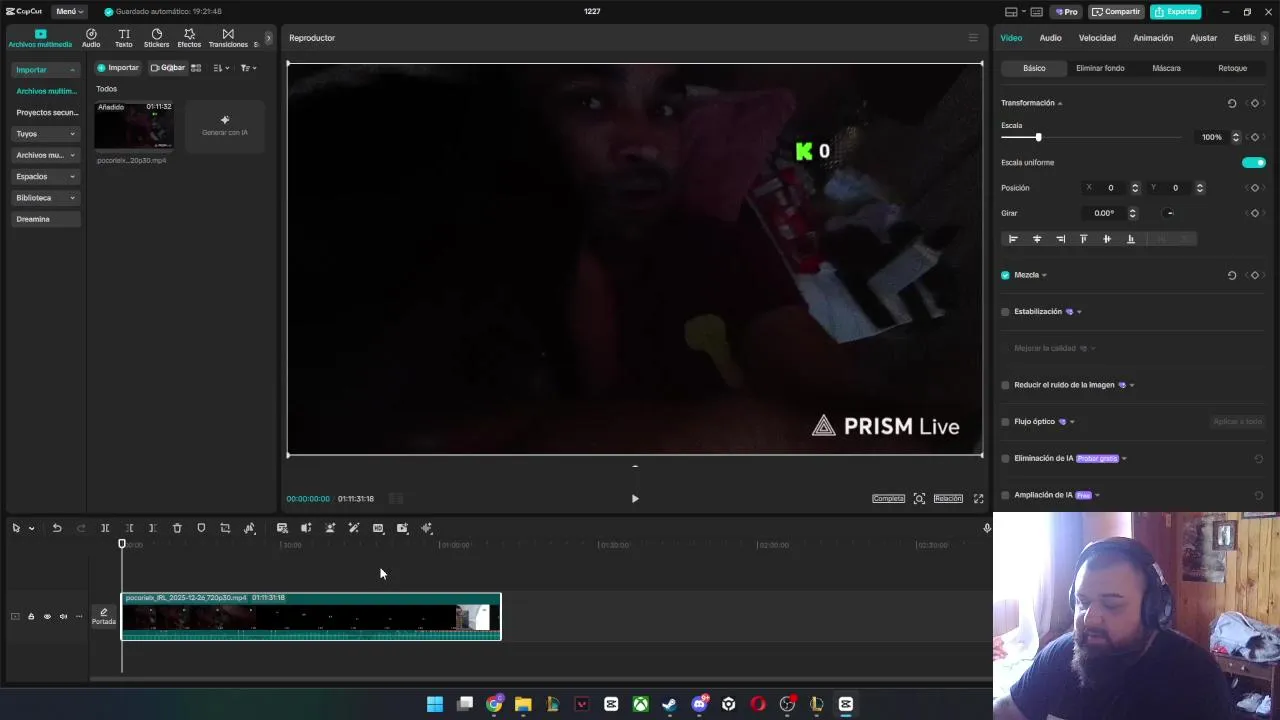Select the split clip tool in timeline toolbar
Screen dimensions: 1280x720
pyautogui.click(x=105, y=528)
